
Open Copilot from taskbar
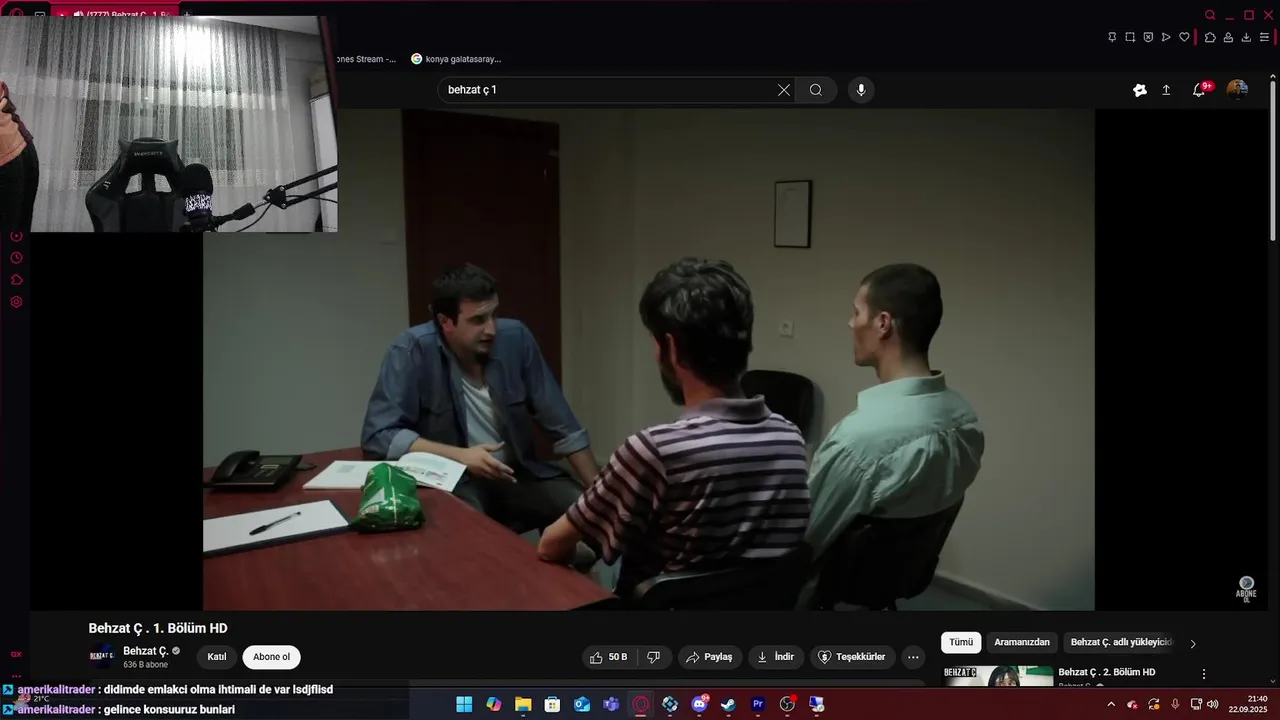[494, 704]
